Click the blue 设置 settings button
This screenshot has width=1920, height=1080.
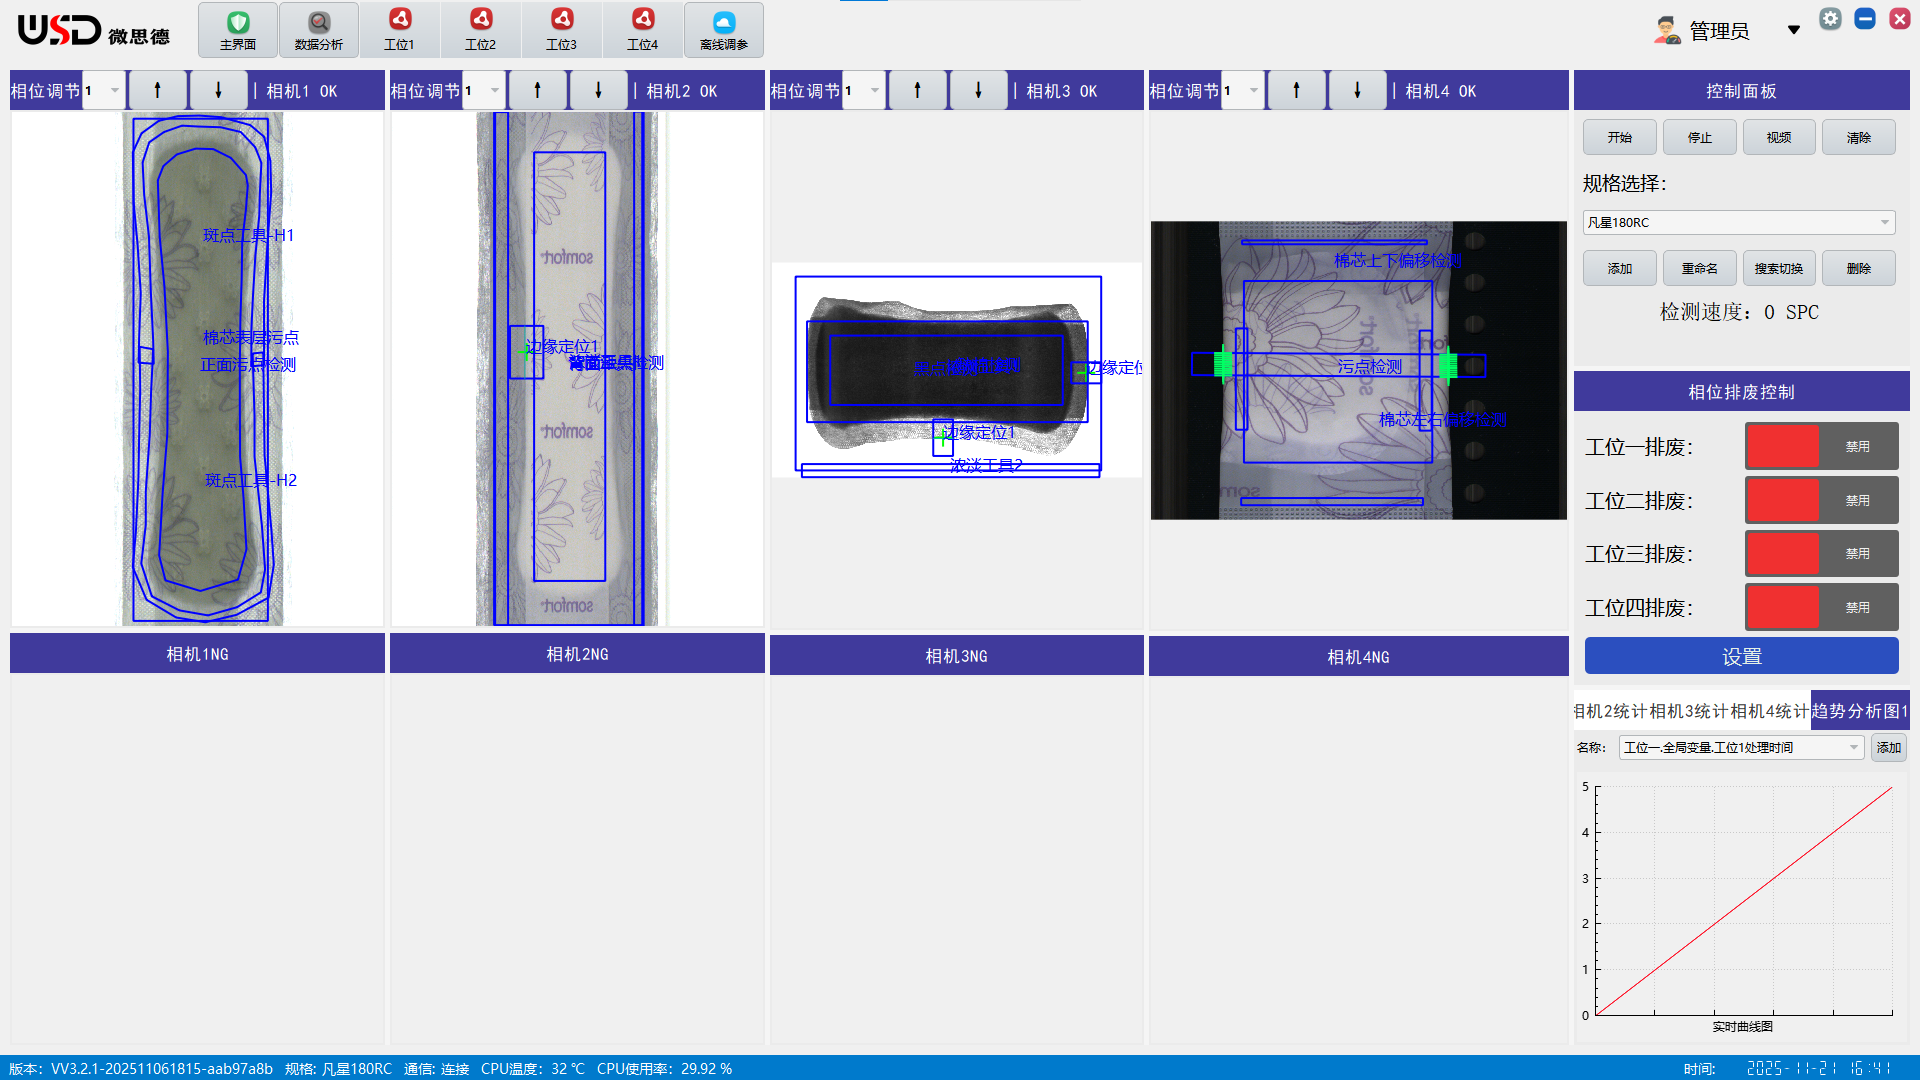1741,656
